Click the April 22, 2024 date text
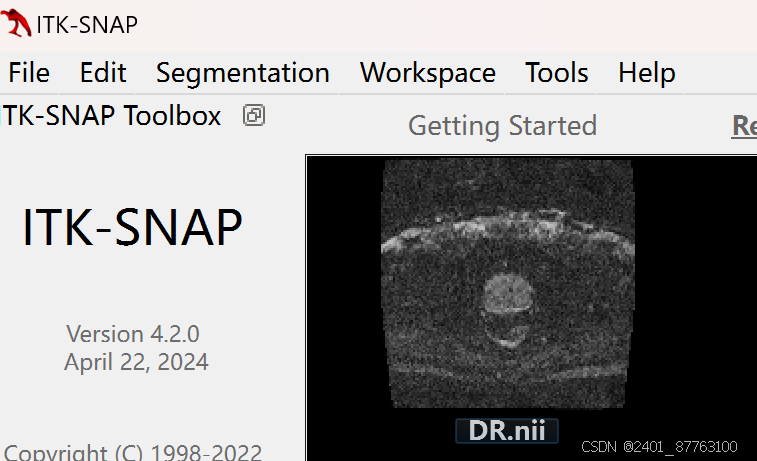Image resolution: width=757 pixels, height=461 pixels. coord(136,362)
